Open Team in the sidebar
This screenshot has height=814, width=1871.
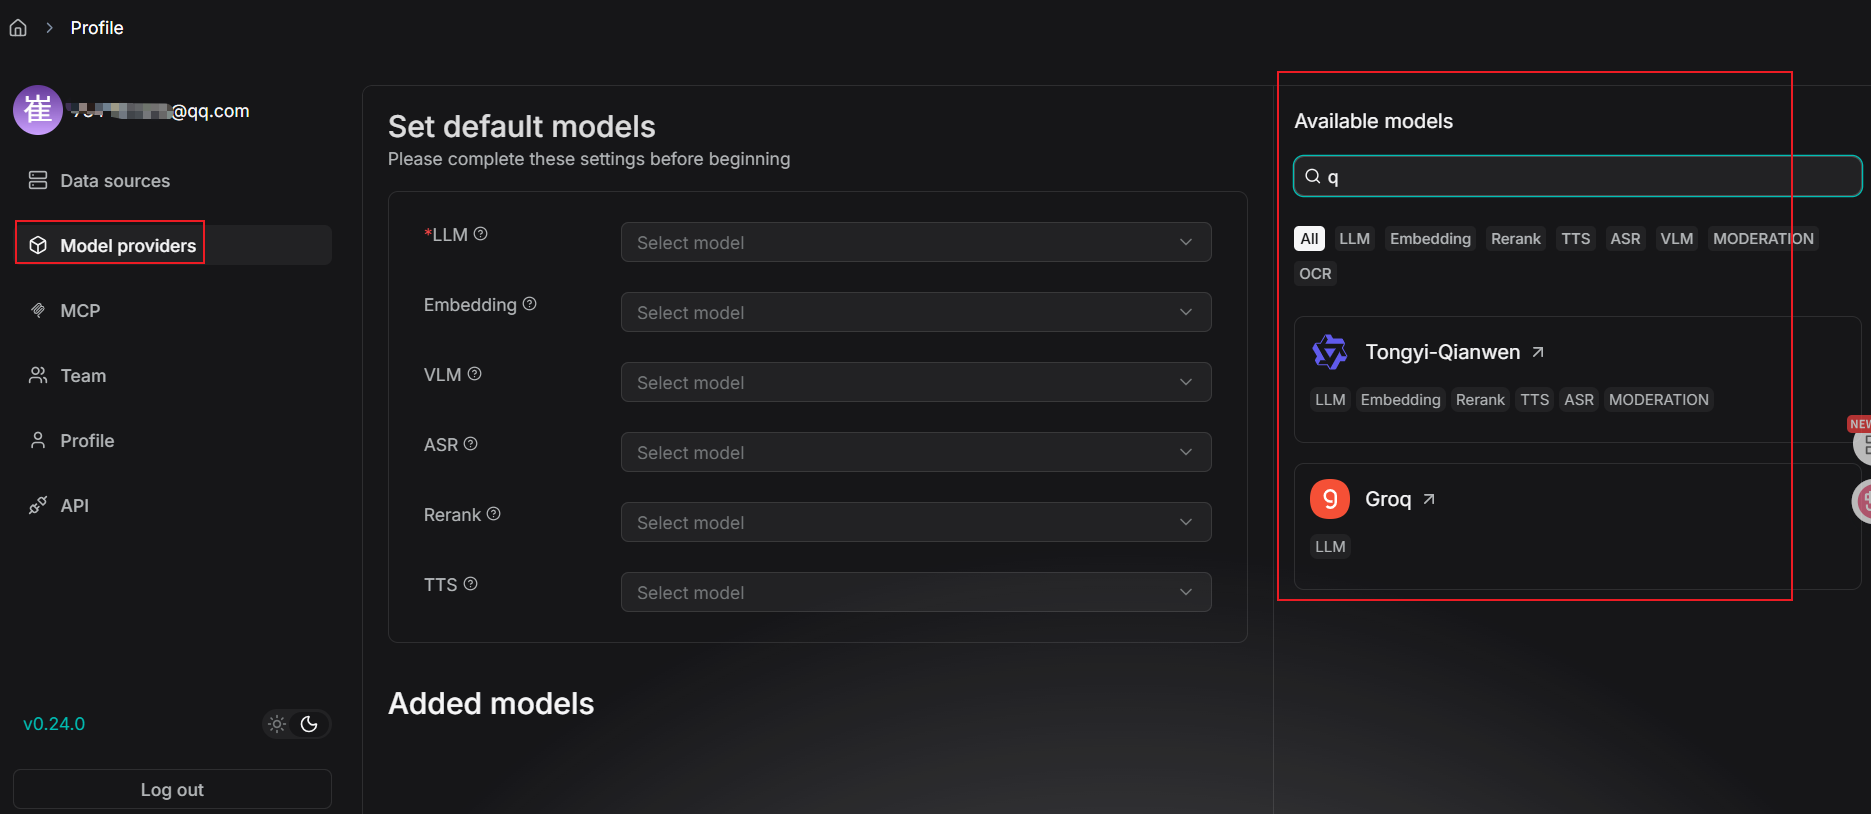[172, 375]
